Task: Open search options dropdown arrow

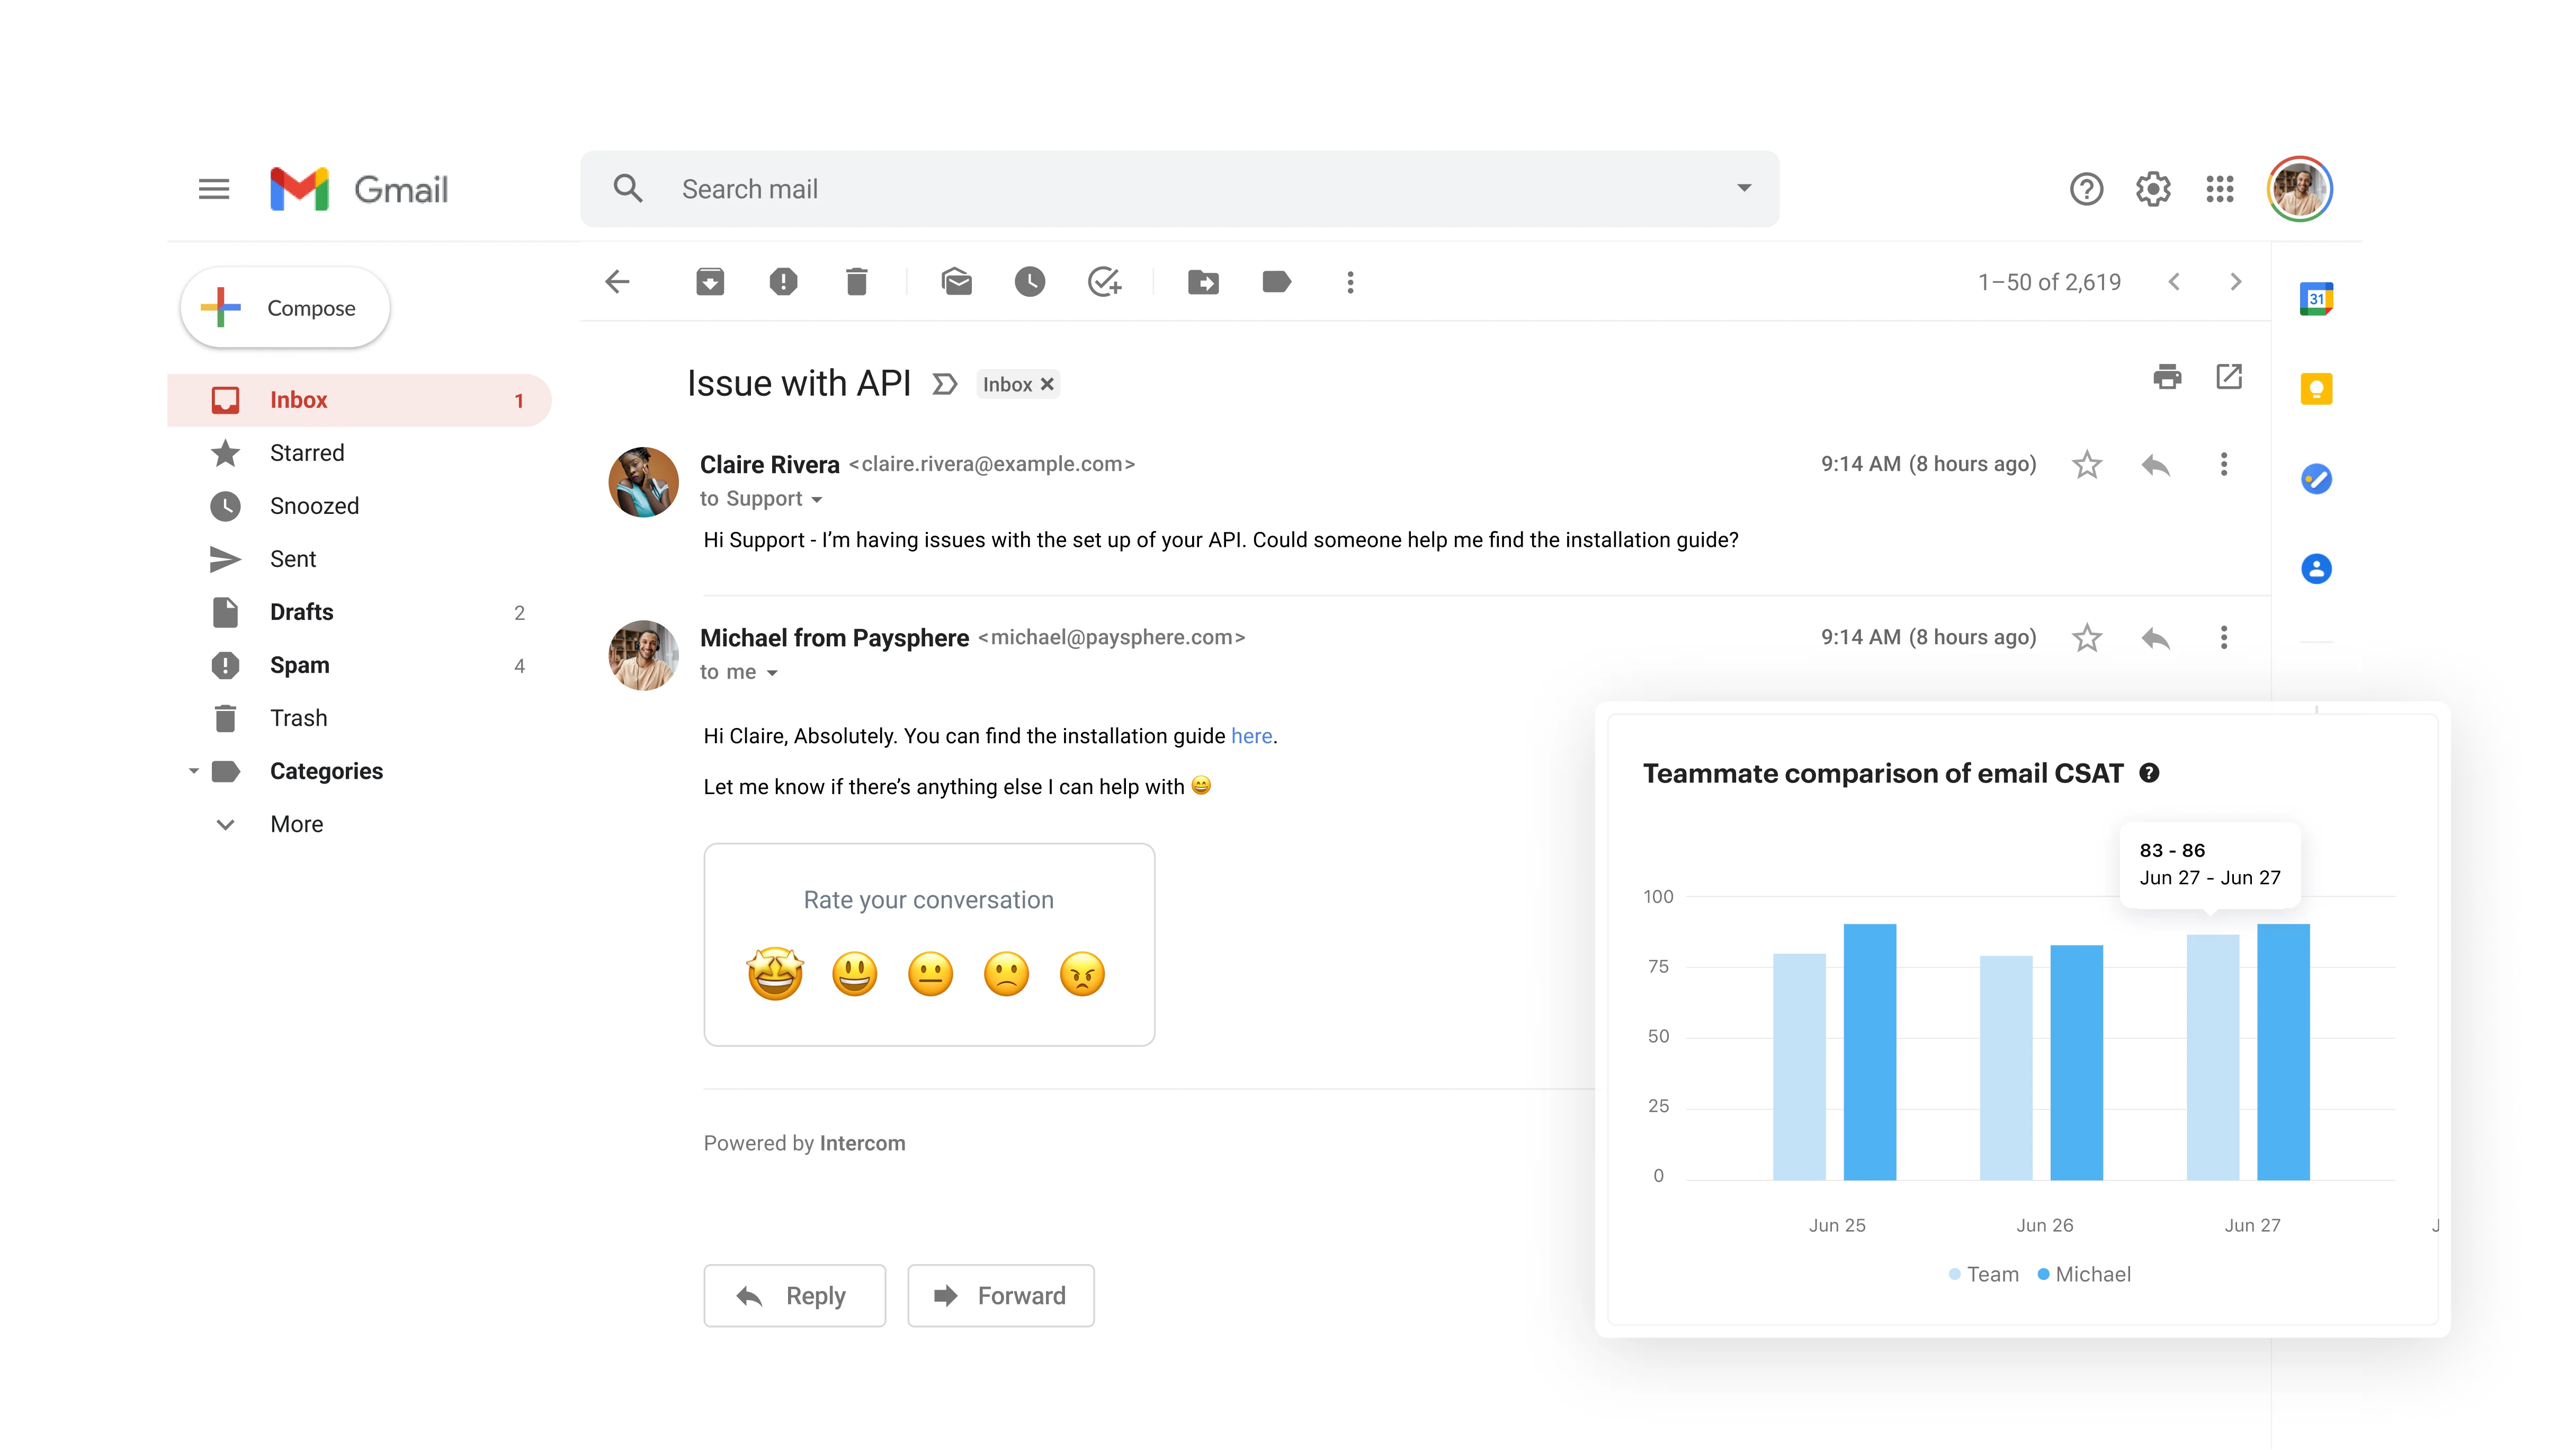Action: point(1744,188)
